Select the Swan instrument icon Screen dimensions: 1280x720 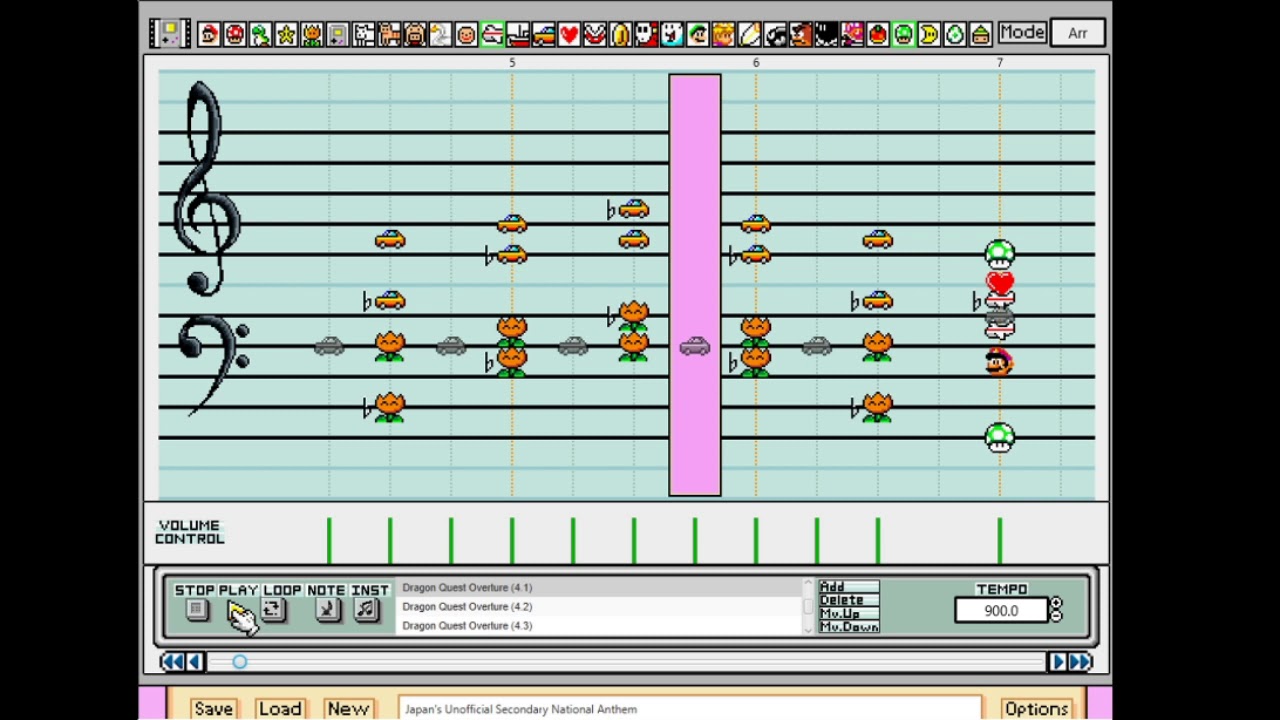pyautogui.click(x=440, y=35)
